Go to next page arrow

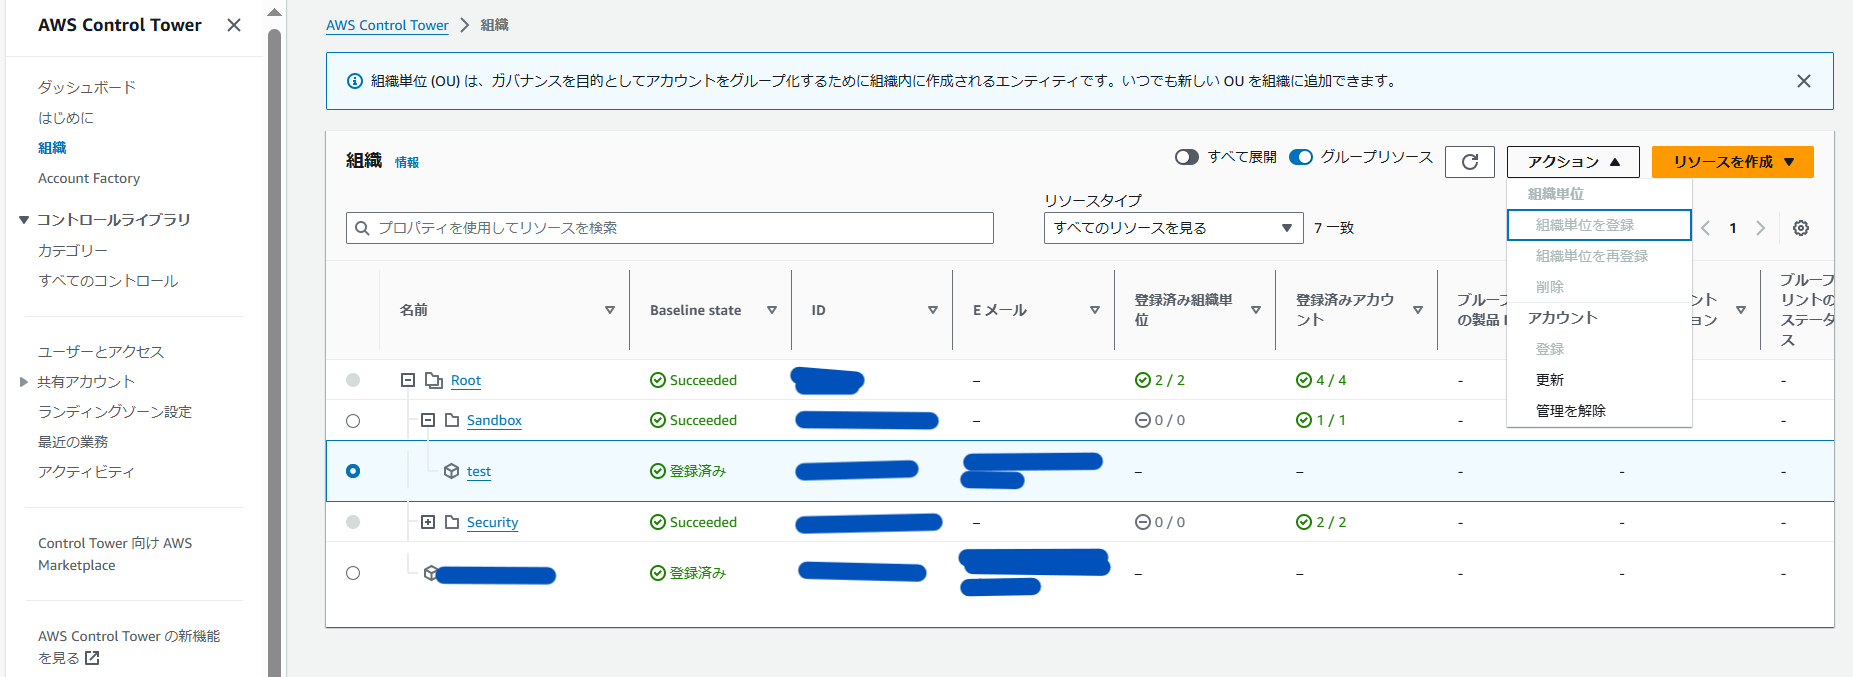click(1761, 228)
